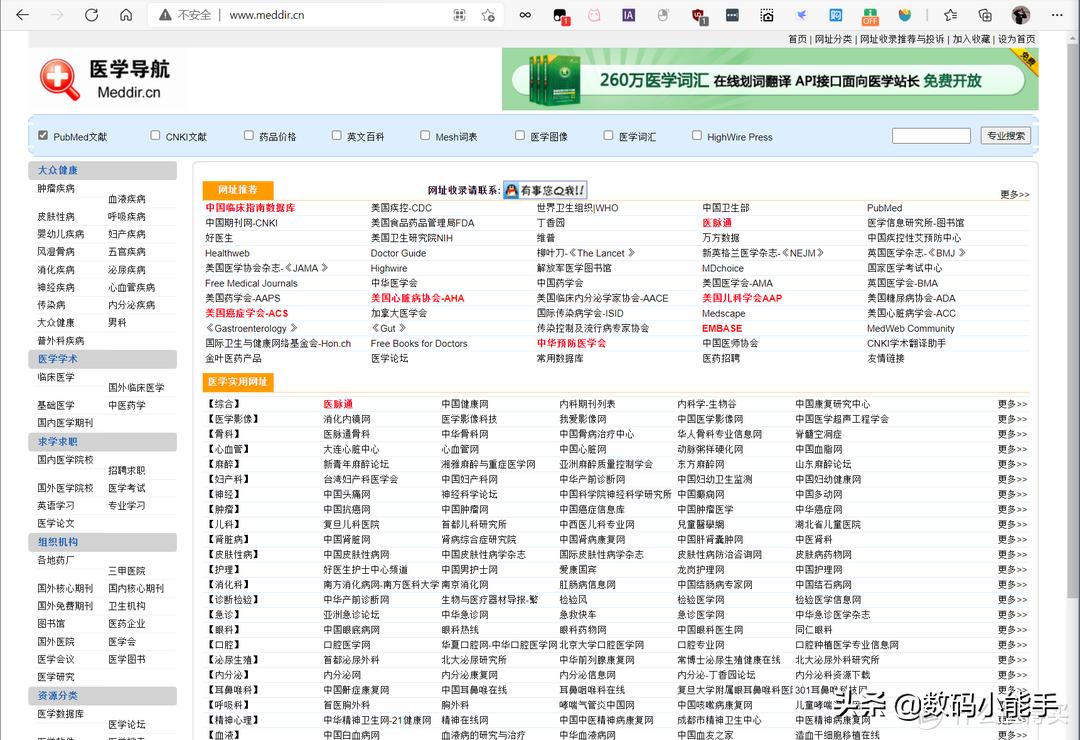Viewport: 1080px width, 740px height.
Task: Click the infinity symbol extension icon
Action: (x=526, y=15)
